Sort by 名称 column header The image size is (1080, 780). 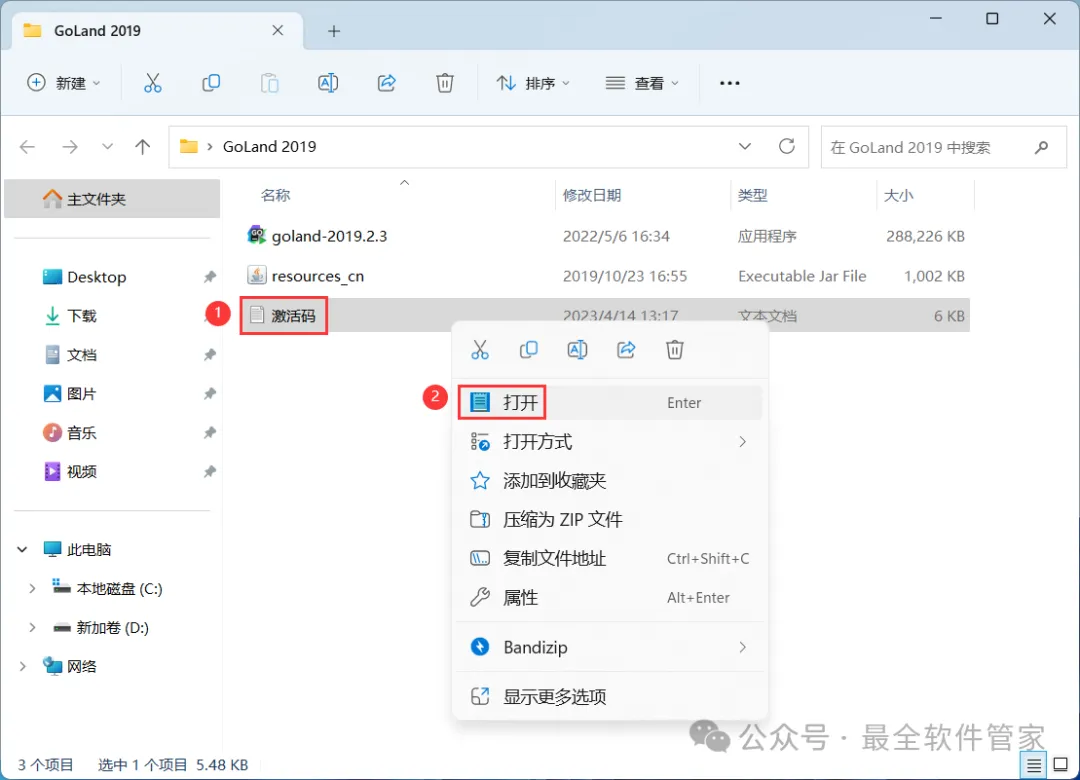click(276, 195)
